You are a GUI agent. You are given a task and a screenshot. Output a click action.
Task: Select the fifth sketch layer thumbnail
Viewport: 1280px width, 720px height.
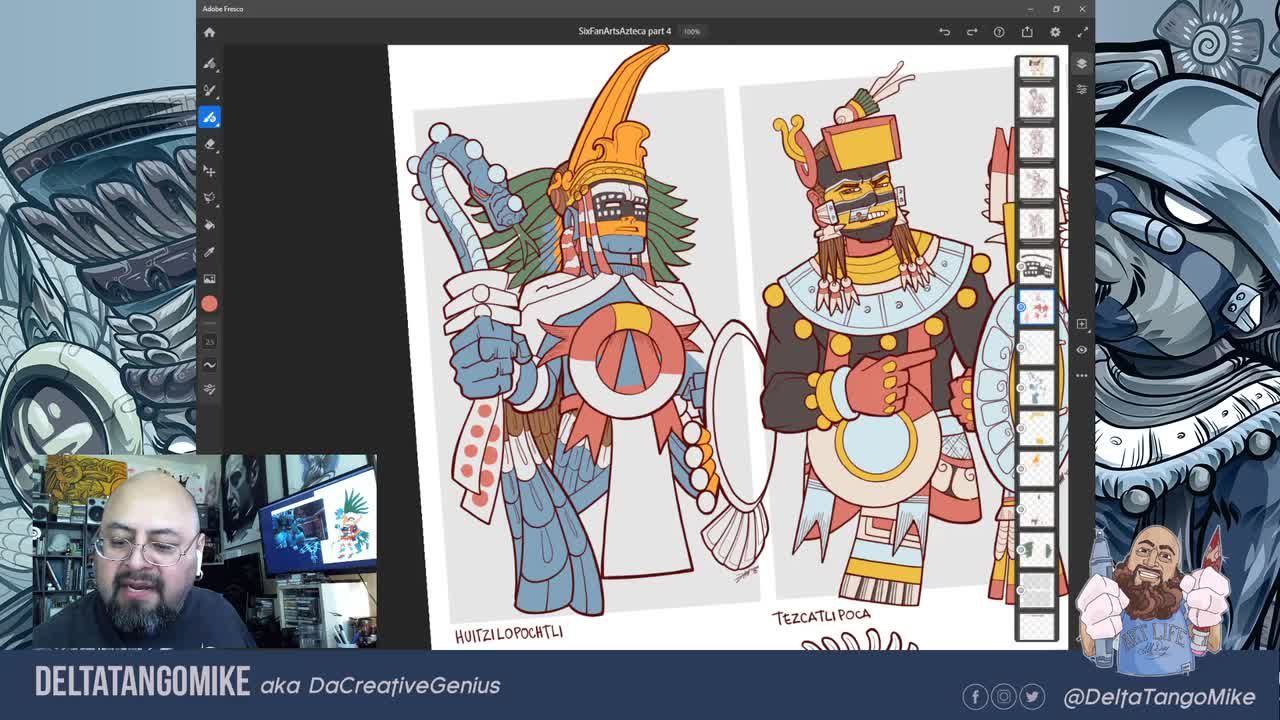[x=1036, y=225]
